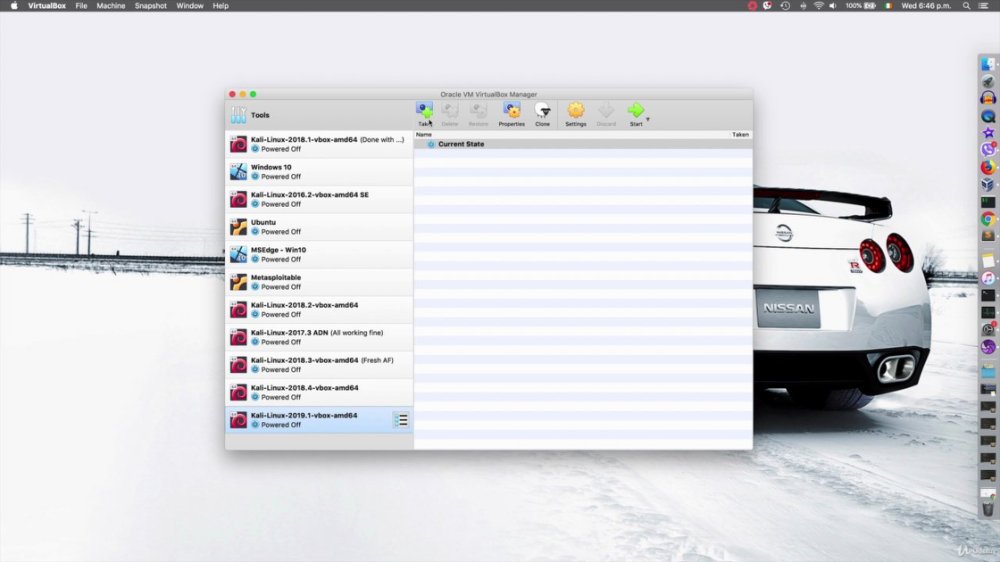Open the Machine menu
Image resolution: width=1000 pixels, height=562 pixels.
pyautogui.click(x=111, y=6)
